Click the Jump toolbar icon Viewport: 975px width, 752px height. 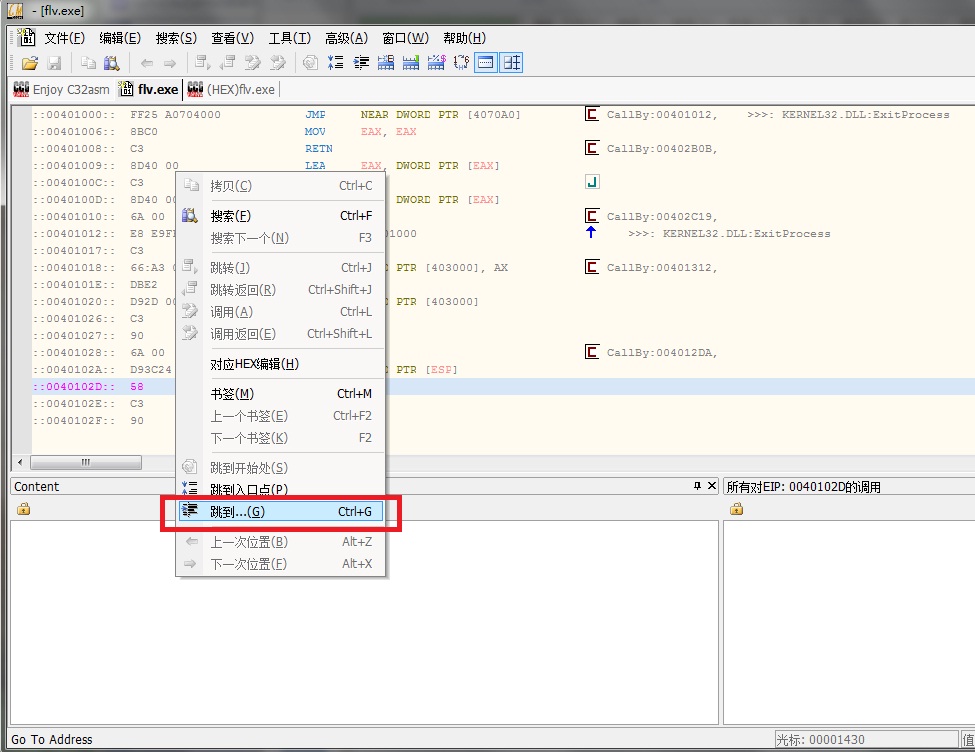point(203,63)
